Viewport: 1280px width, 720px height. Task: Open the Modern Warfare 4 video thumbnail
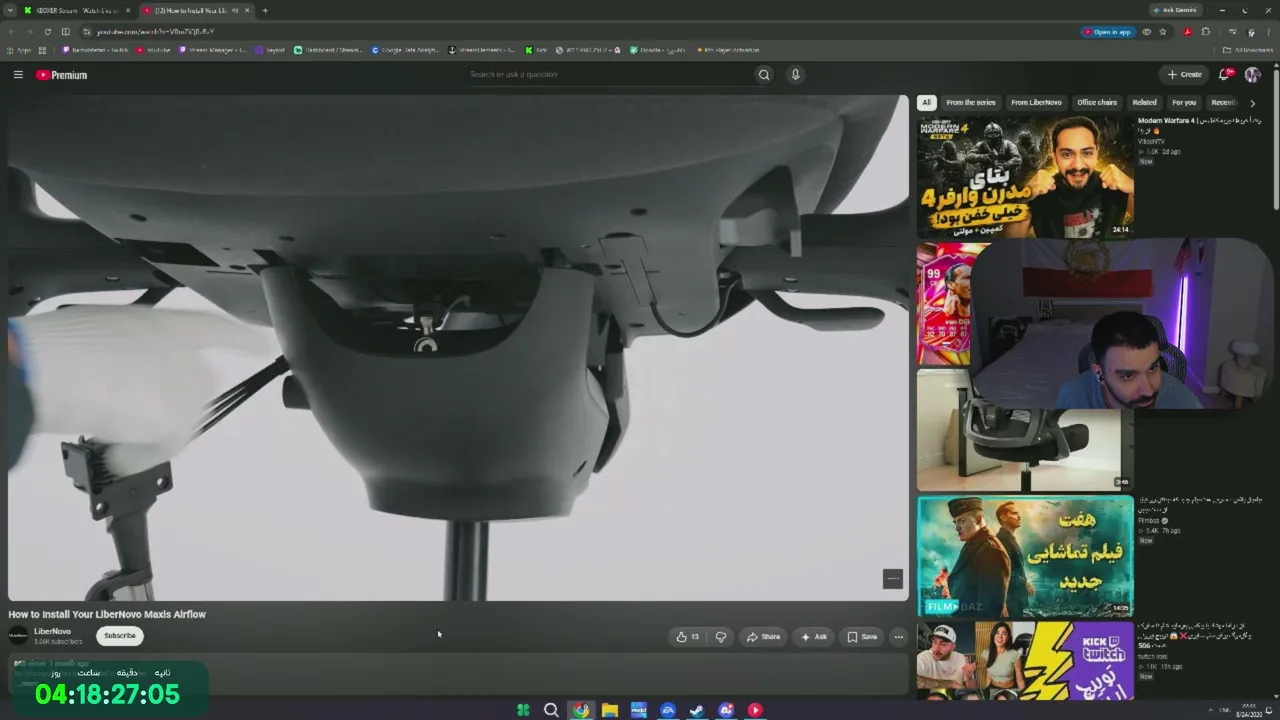(x=1025, y=177)
